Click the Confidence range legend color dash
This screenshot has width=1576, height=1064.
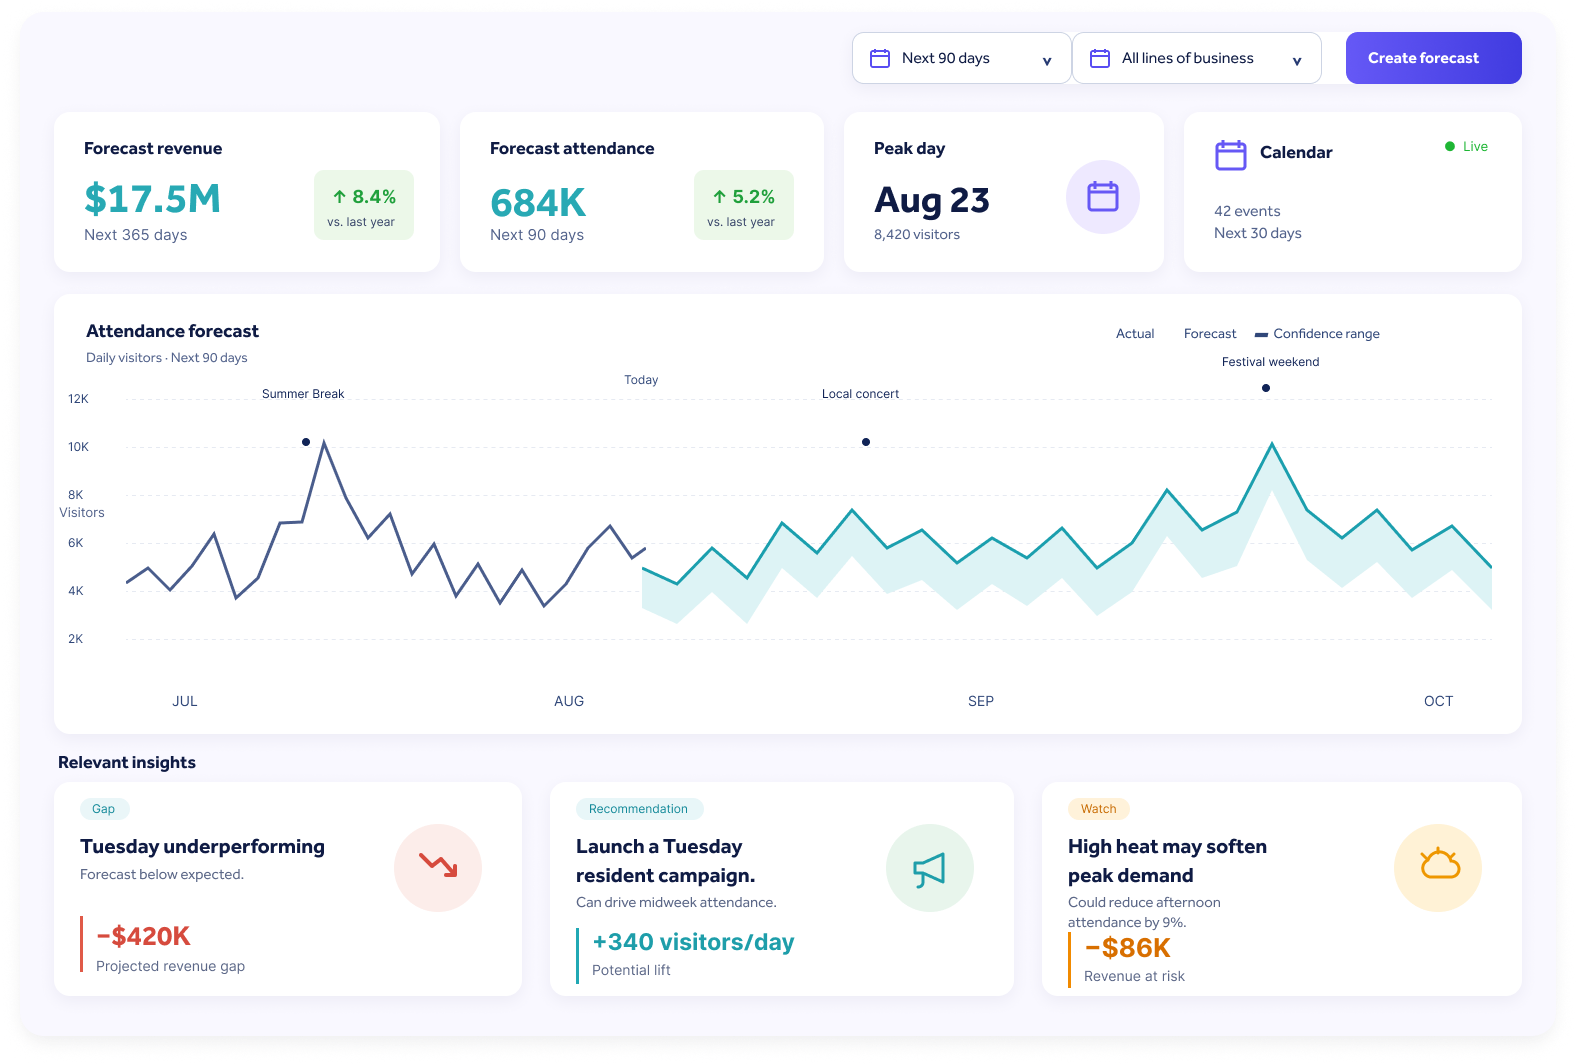click(x=1262, y=335)
